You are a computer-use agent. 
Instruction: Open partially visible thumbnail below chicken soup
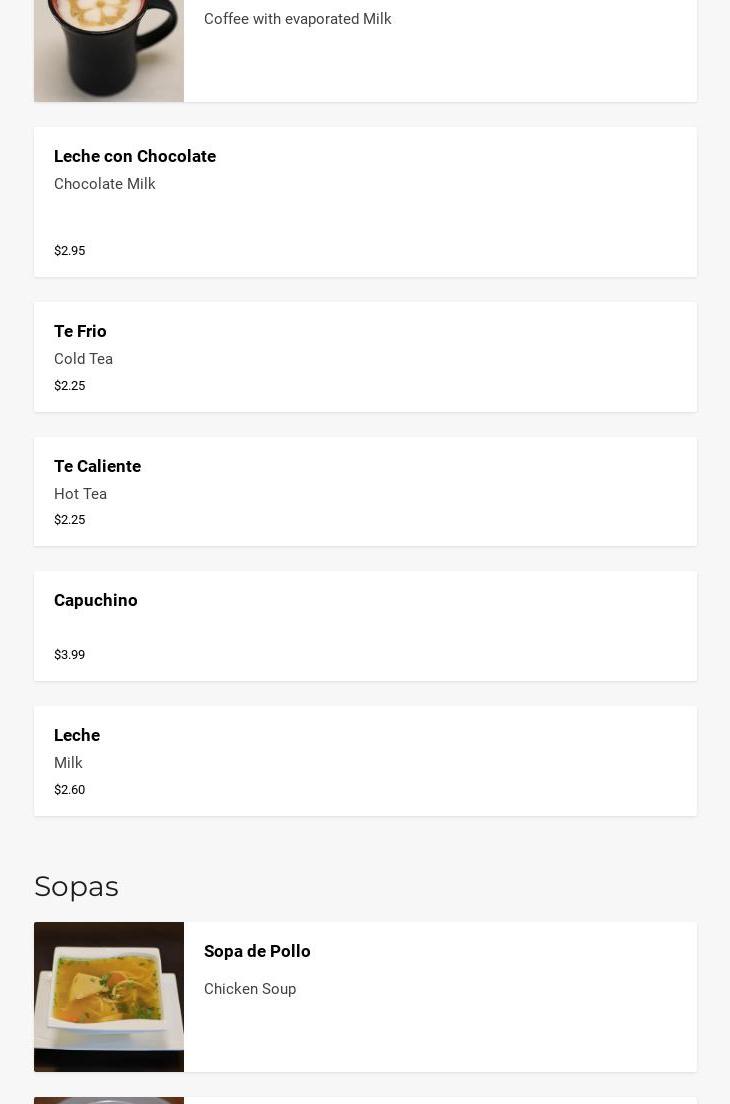point(108,1100)
